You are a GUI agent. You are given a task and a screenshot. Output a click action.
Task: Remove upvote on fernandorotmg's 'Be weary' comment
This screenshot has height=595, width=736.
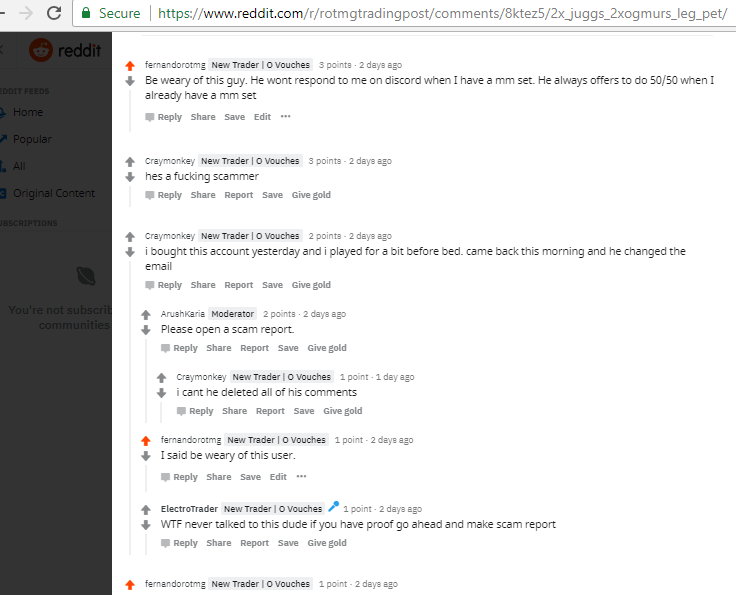130,66
